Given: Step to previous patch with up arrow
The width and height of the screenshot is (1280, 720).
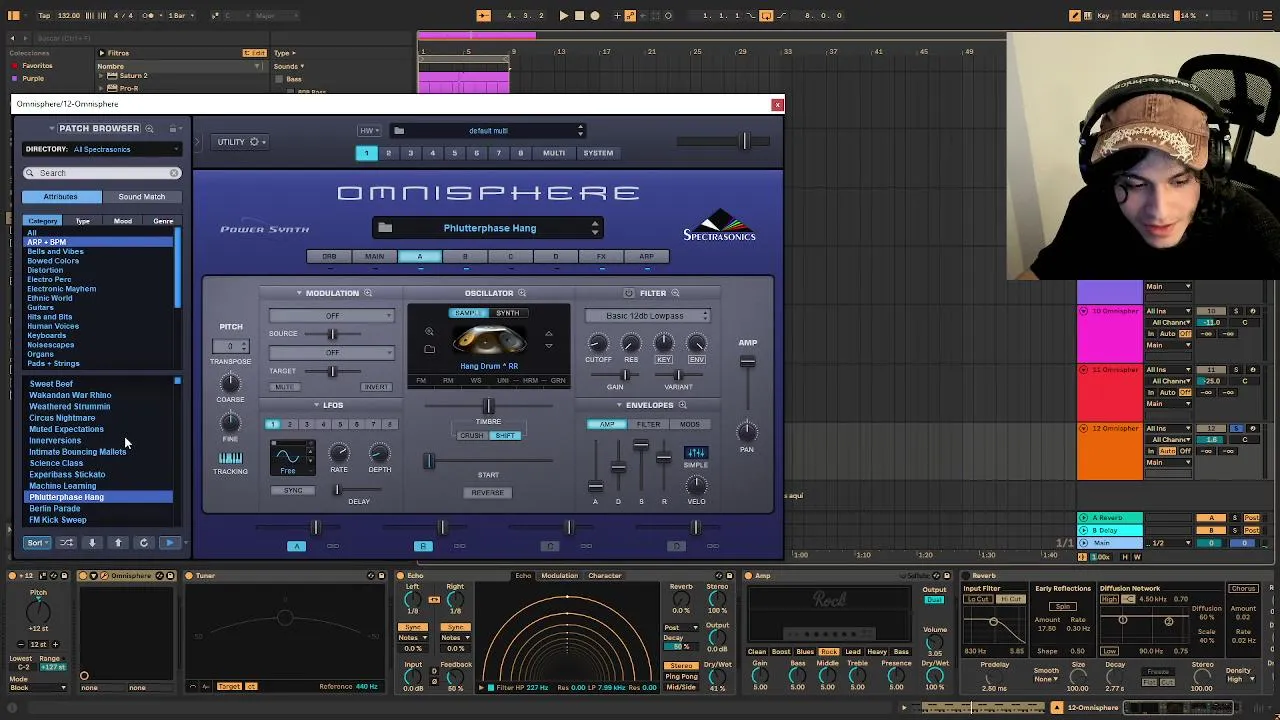Looking at the screenshot, I should point(118,543).
